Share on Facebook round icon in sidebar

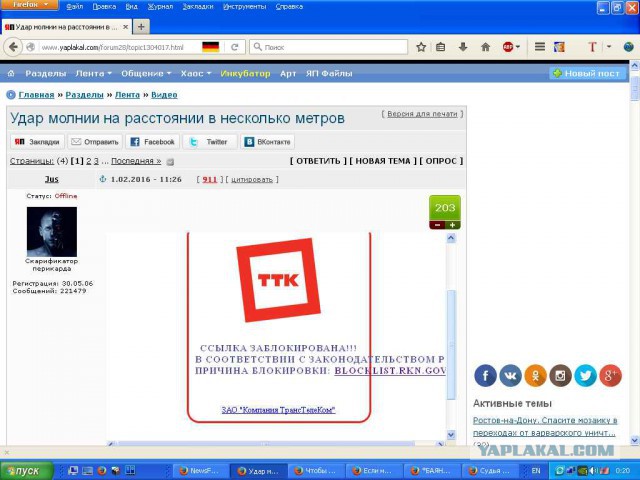[x=485, y=376]
